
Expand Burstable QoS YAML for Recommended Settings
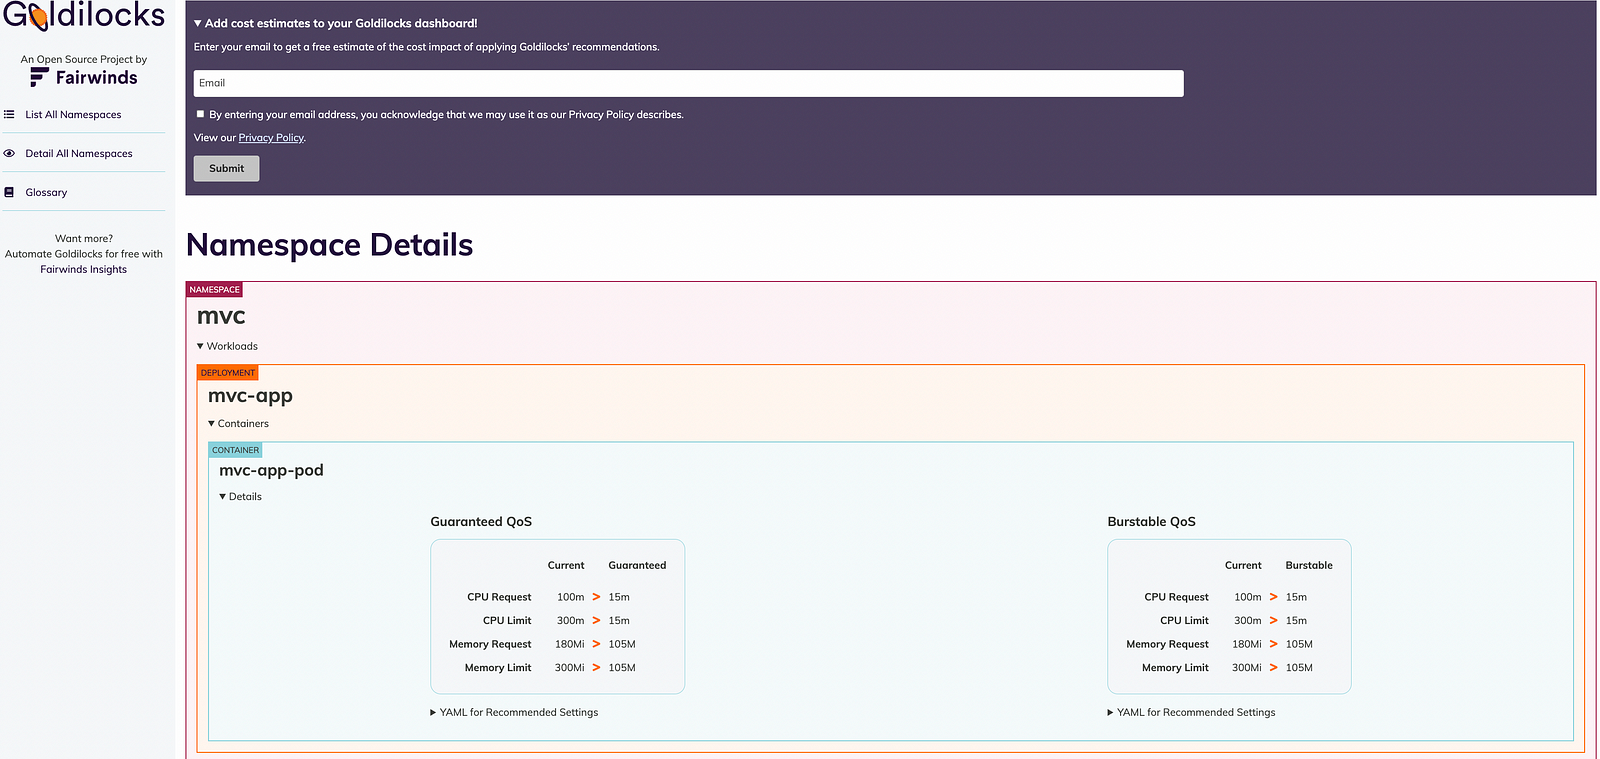coord(1191,713)
